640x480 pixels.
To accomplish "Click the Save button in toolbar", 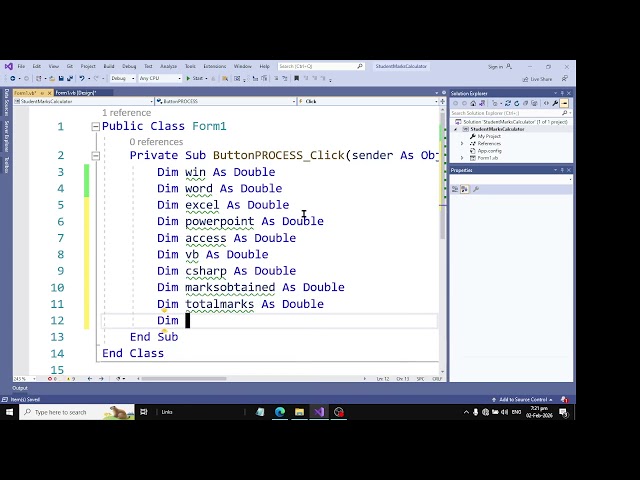I will point(61,78).
